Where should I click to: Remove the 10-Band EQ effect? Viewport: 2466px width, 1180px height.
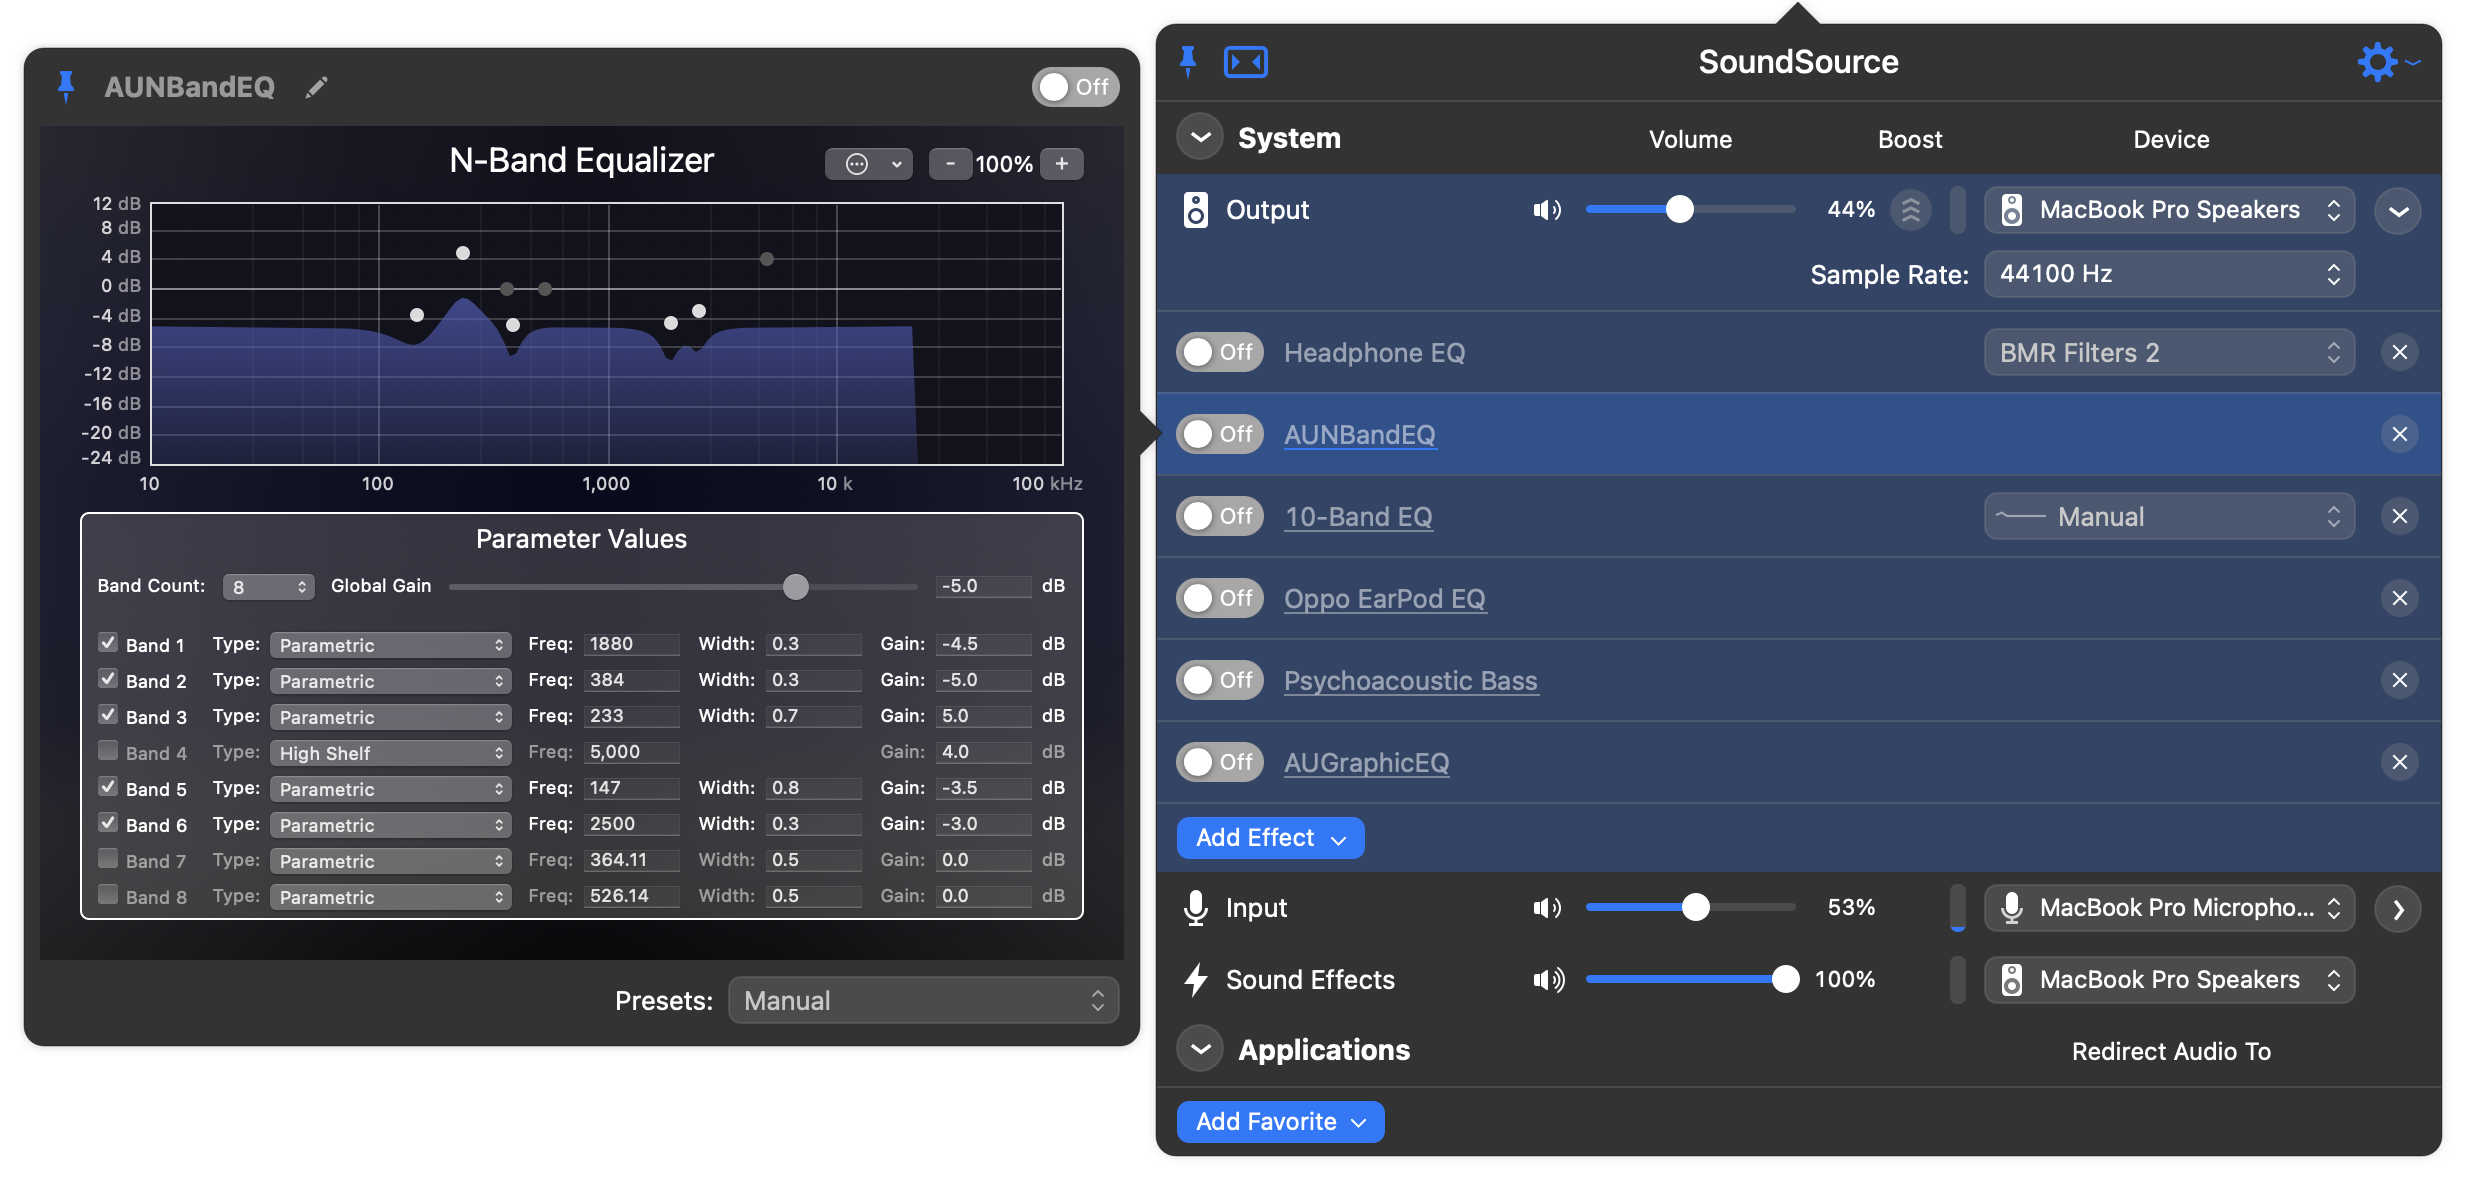tap(2399, 516)
